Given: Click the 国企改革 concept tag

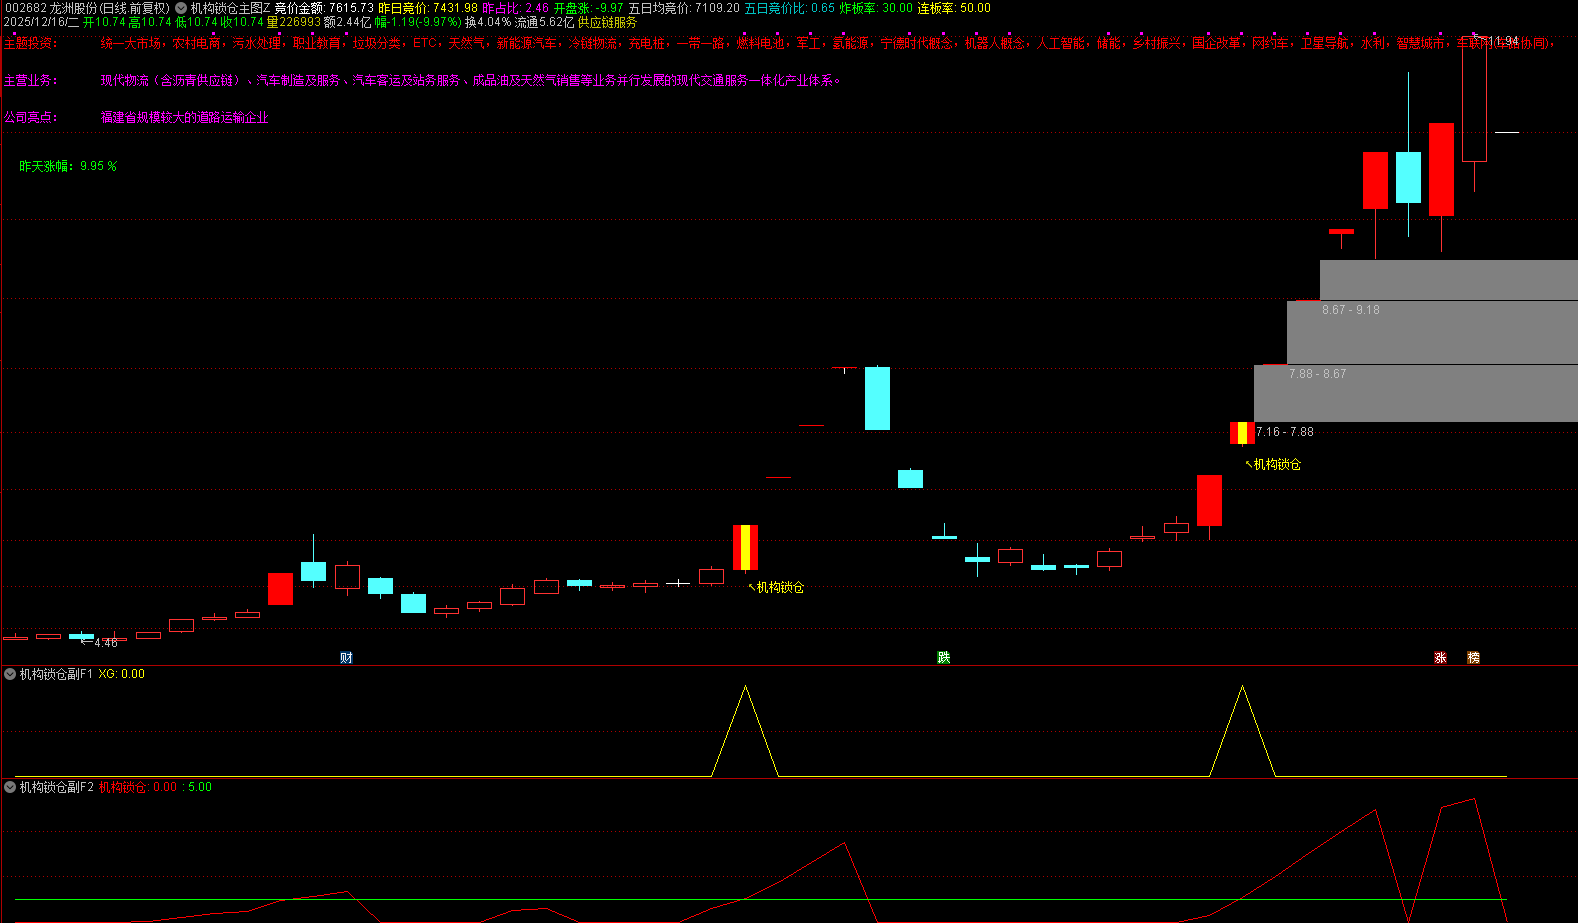Looking at the screenshot, I should point(1216,44).
